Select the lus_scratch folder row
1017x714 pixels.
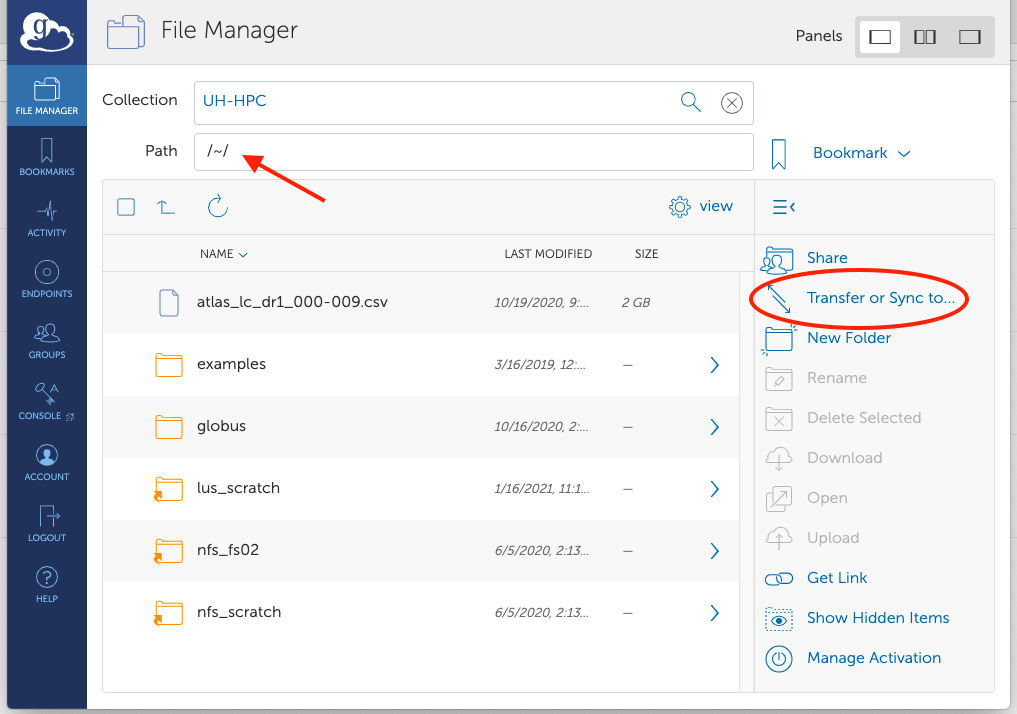pos(421,488)
